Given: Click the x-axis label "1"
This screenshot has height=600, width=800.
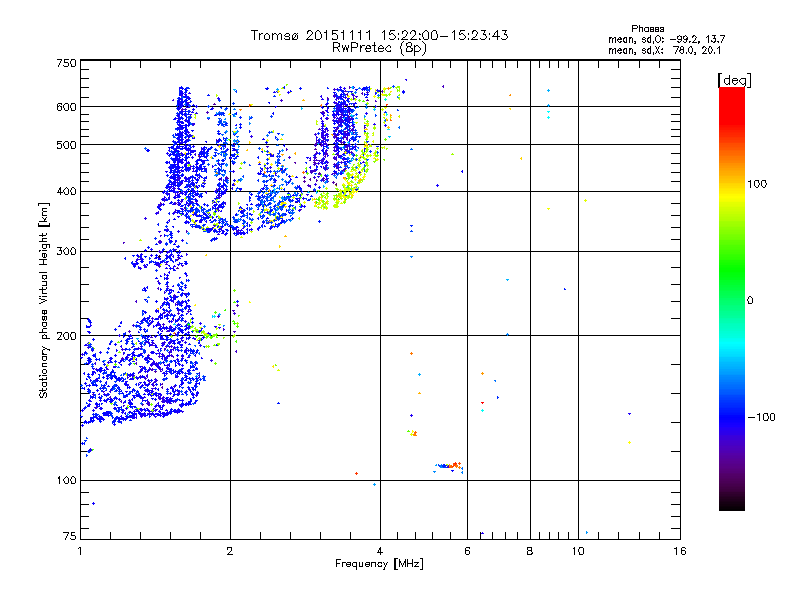Looking at the screenshot, I should pos(80,551).
